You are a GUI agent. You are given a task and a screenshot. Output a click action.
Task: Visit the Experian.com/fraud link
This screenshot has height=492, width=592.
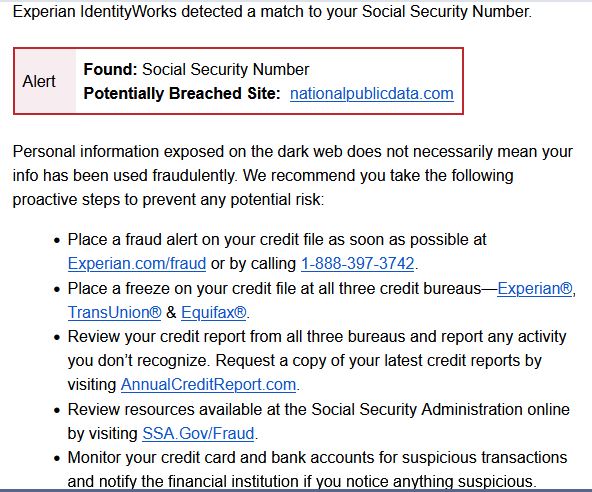137,263
